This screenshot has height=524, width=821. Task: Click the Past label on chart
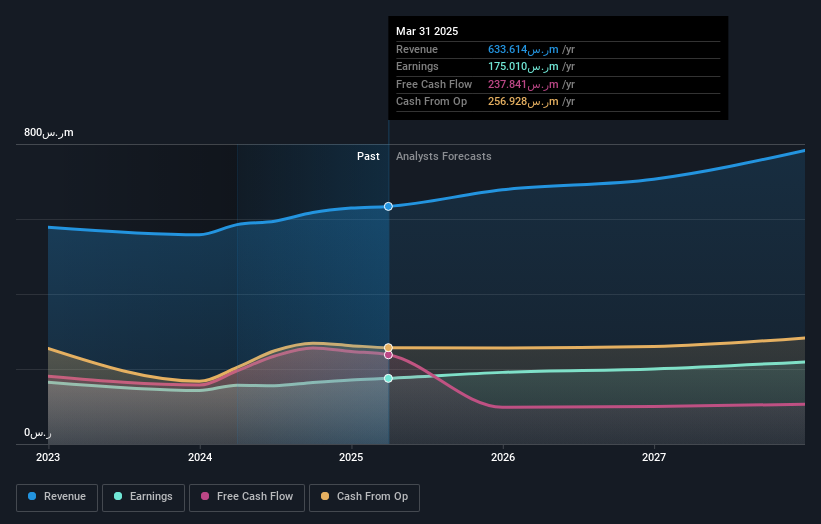(x=368, y=156)
